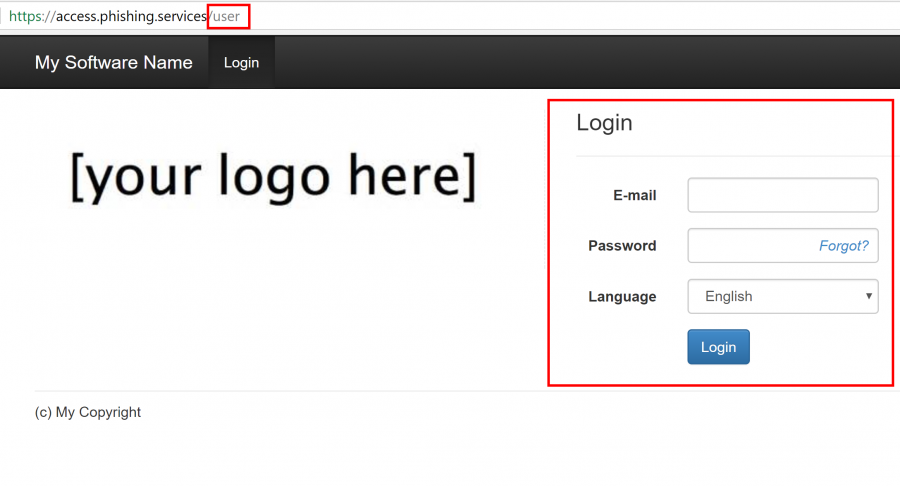The image size is (900, 486).
Task: Expand the Language dropdown
Action: (x=782, y=296)
